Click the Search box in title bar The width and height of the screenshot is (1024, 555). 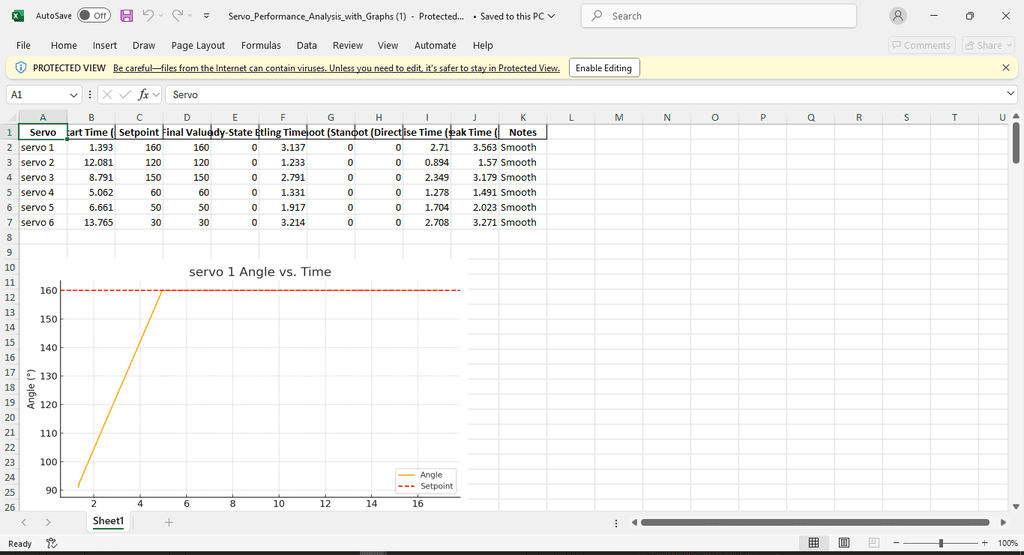[x=720, y=16]
